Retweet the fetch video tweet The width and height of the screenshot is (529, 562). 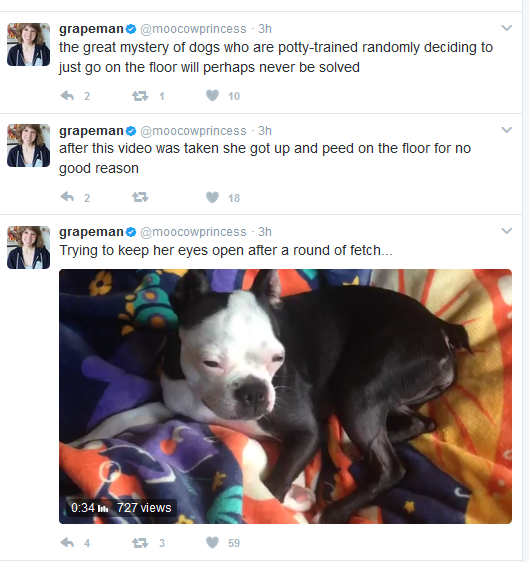(140, 543)
